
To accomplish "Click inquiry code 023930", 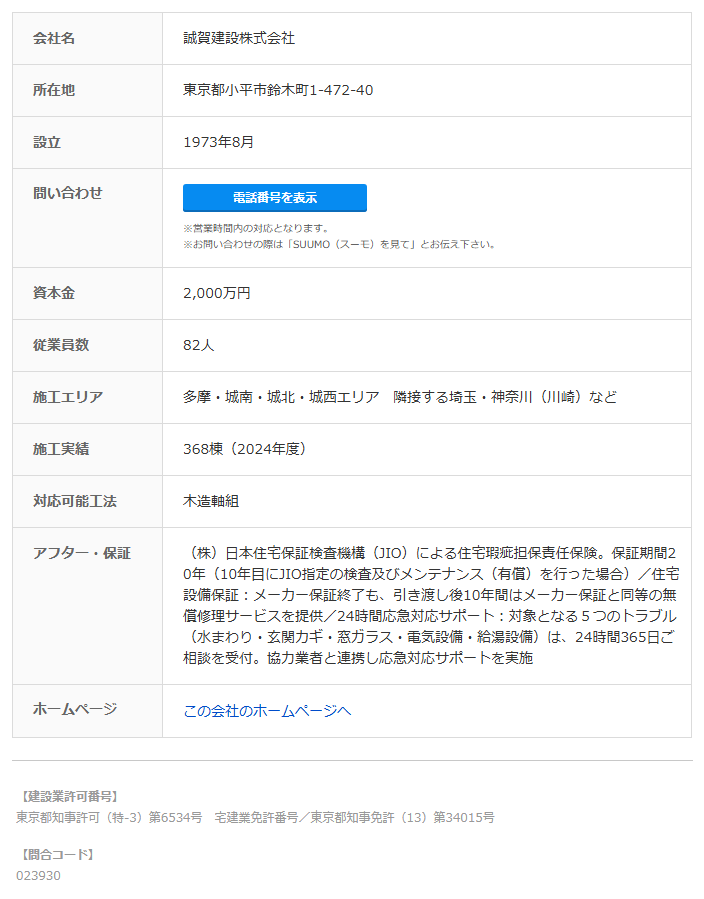I will 38,875.
